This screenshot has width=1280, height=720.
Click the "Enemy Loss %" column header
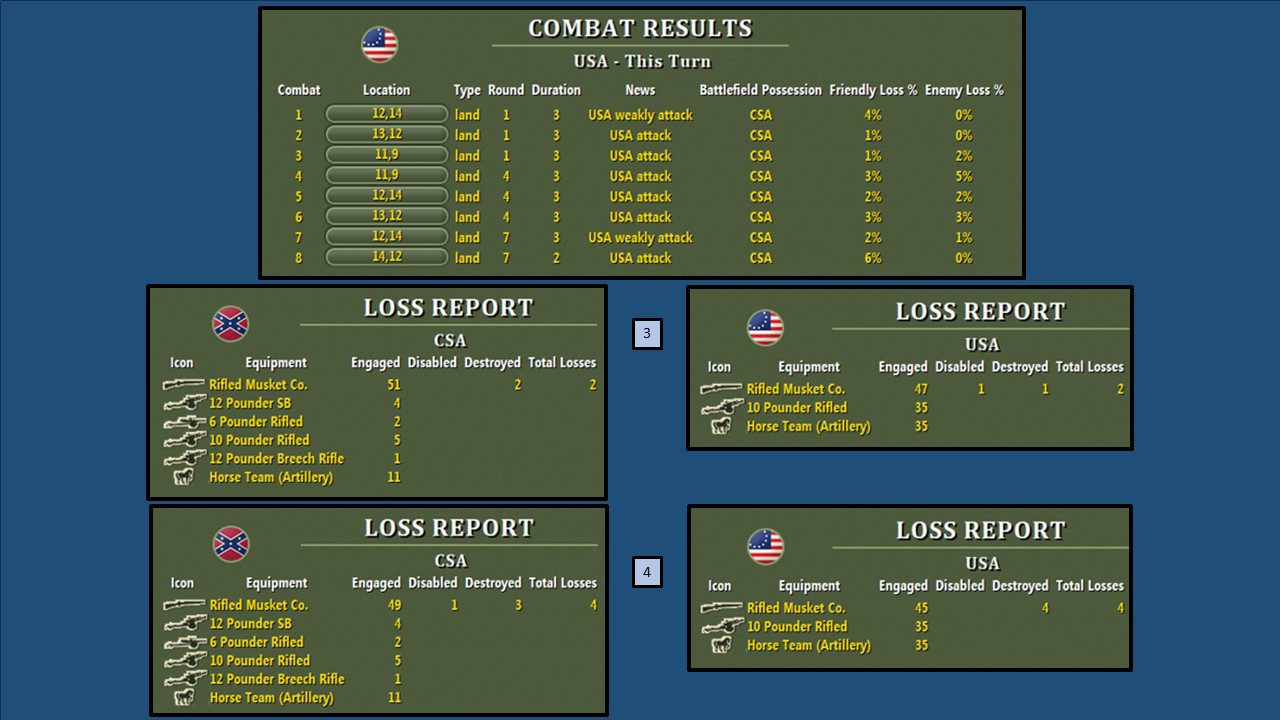tap(964, 90)
